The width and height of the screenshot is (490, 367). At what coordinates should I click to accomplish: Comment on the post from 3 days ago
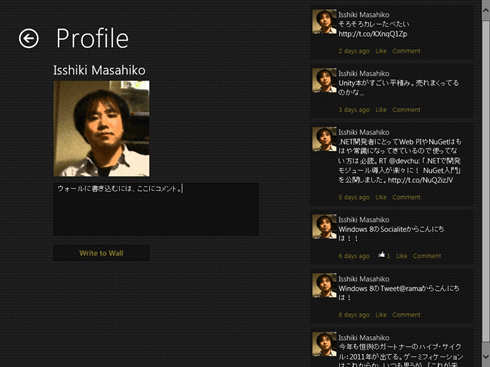406,110
